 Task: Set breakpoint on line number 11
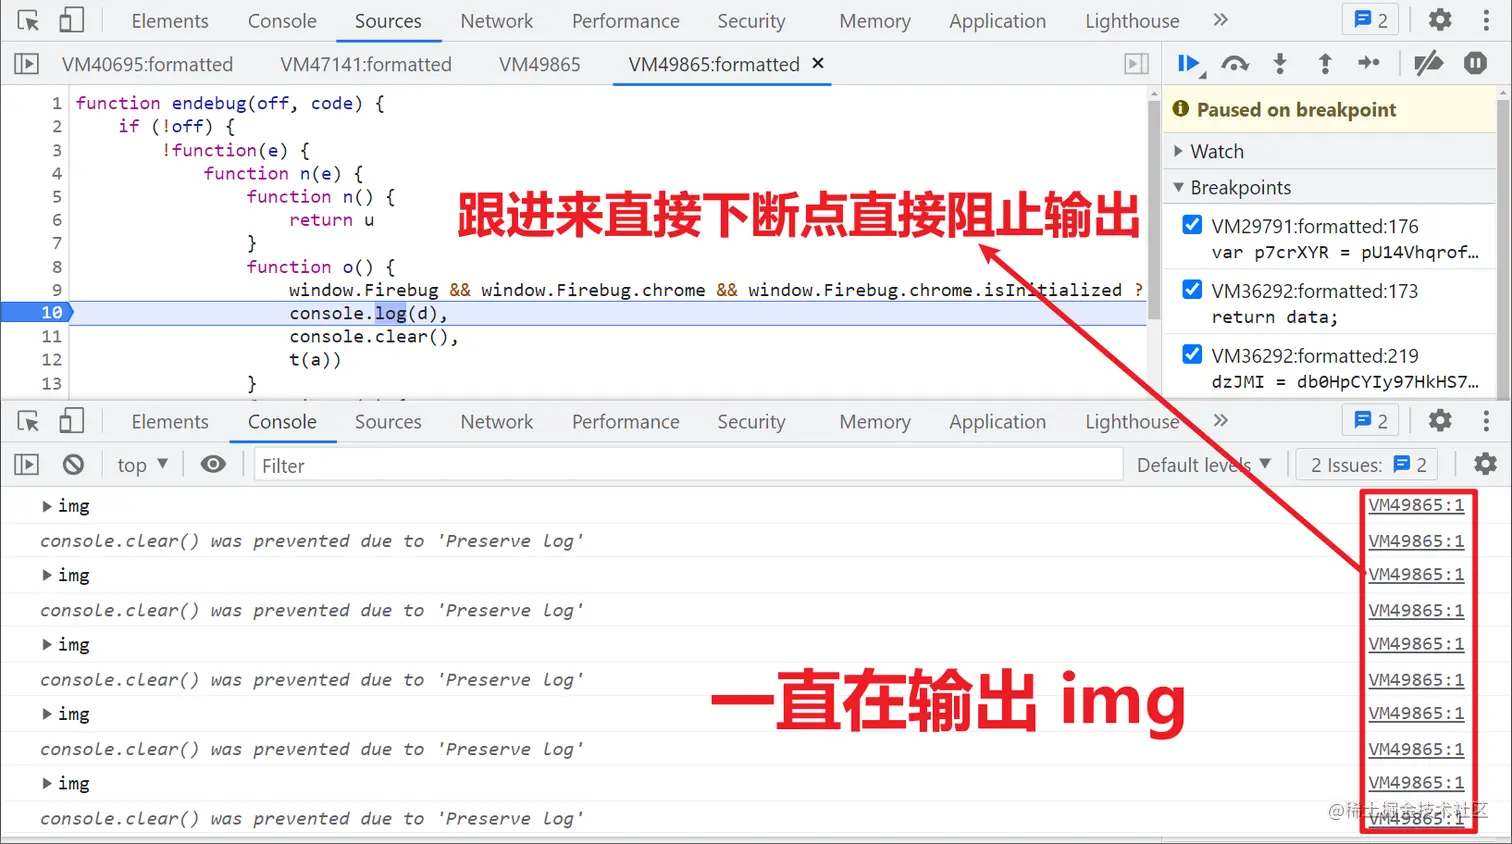pyautogui.click(x=52, y=336)
